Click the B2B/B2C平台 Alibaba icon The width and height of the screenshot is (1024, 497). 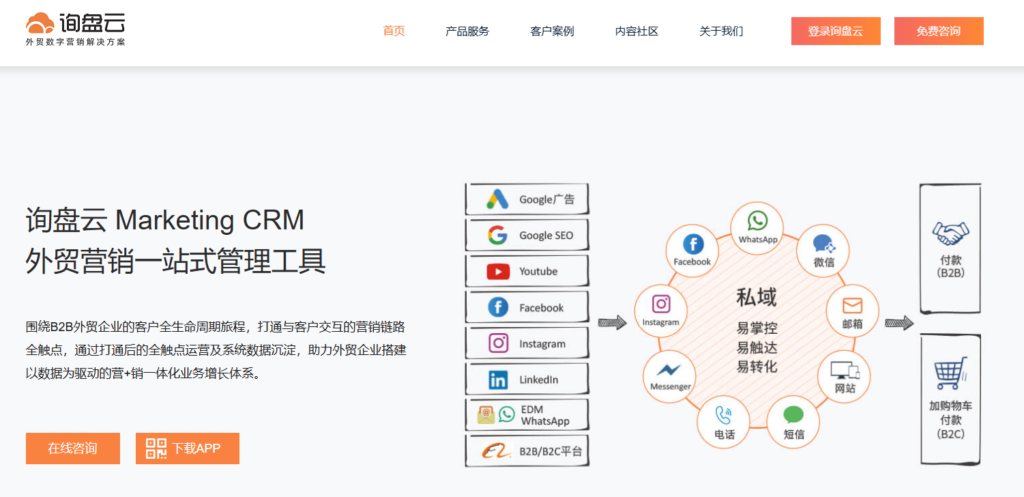point(498,451)
